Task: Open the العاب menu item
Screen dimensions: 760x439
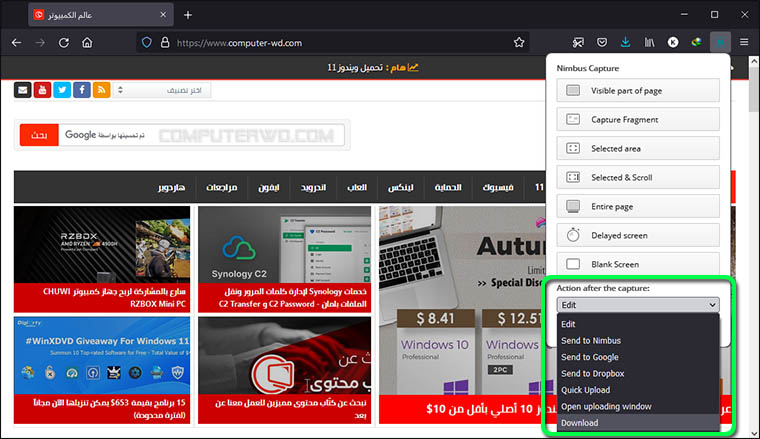Action: (x=357, y=187)
